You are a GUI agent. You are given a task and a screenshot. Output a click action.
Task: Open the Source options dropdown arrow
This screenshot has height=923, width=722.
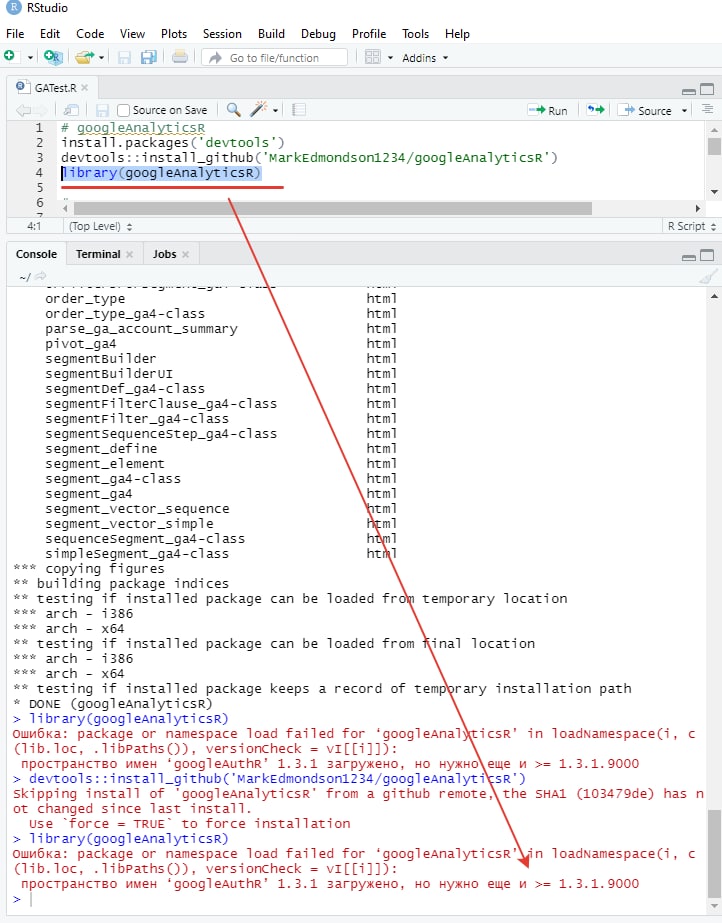click(684, 111)
